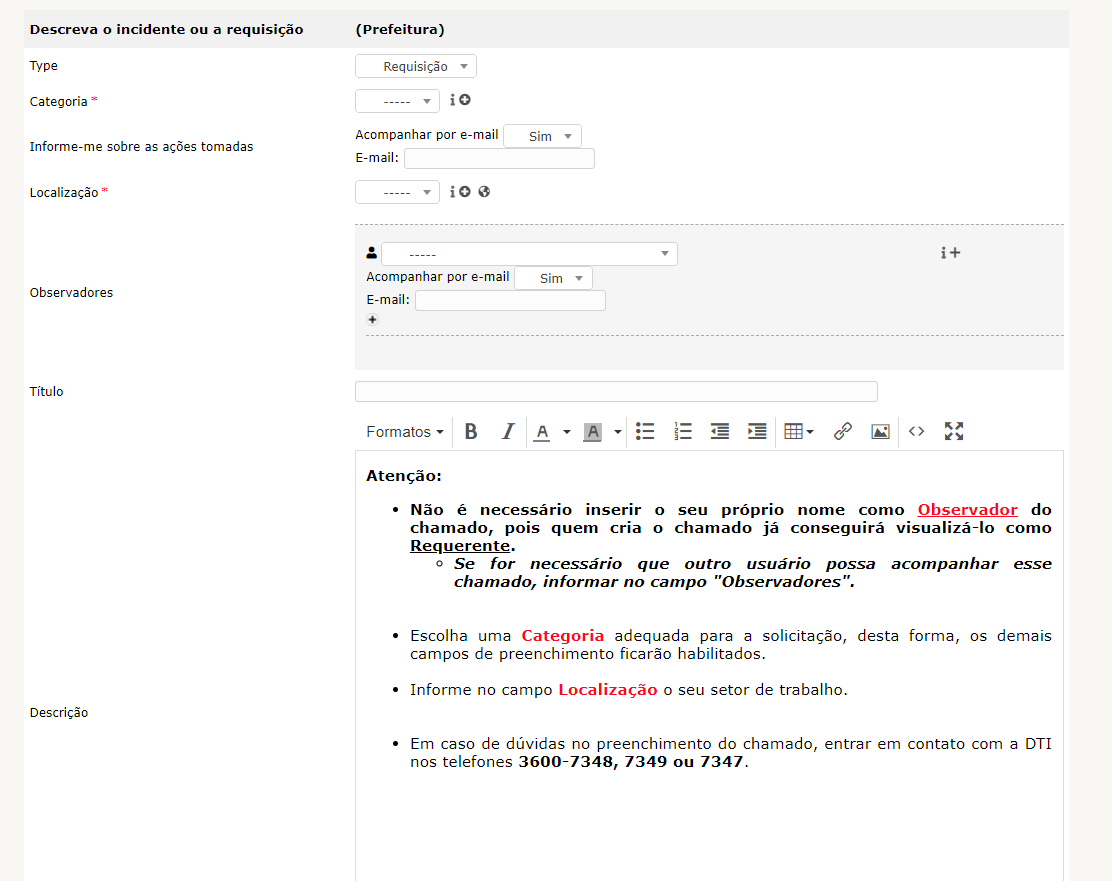The height and width of the screenshot is (881, 1112).
Task: Click 'Descreva o incidente ou a requisição' header
Action: tap(167, 29)
